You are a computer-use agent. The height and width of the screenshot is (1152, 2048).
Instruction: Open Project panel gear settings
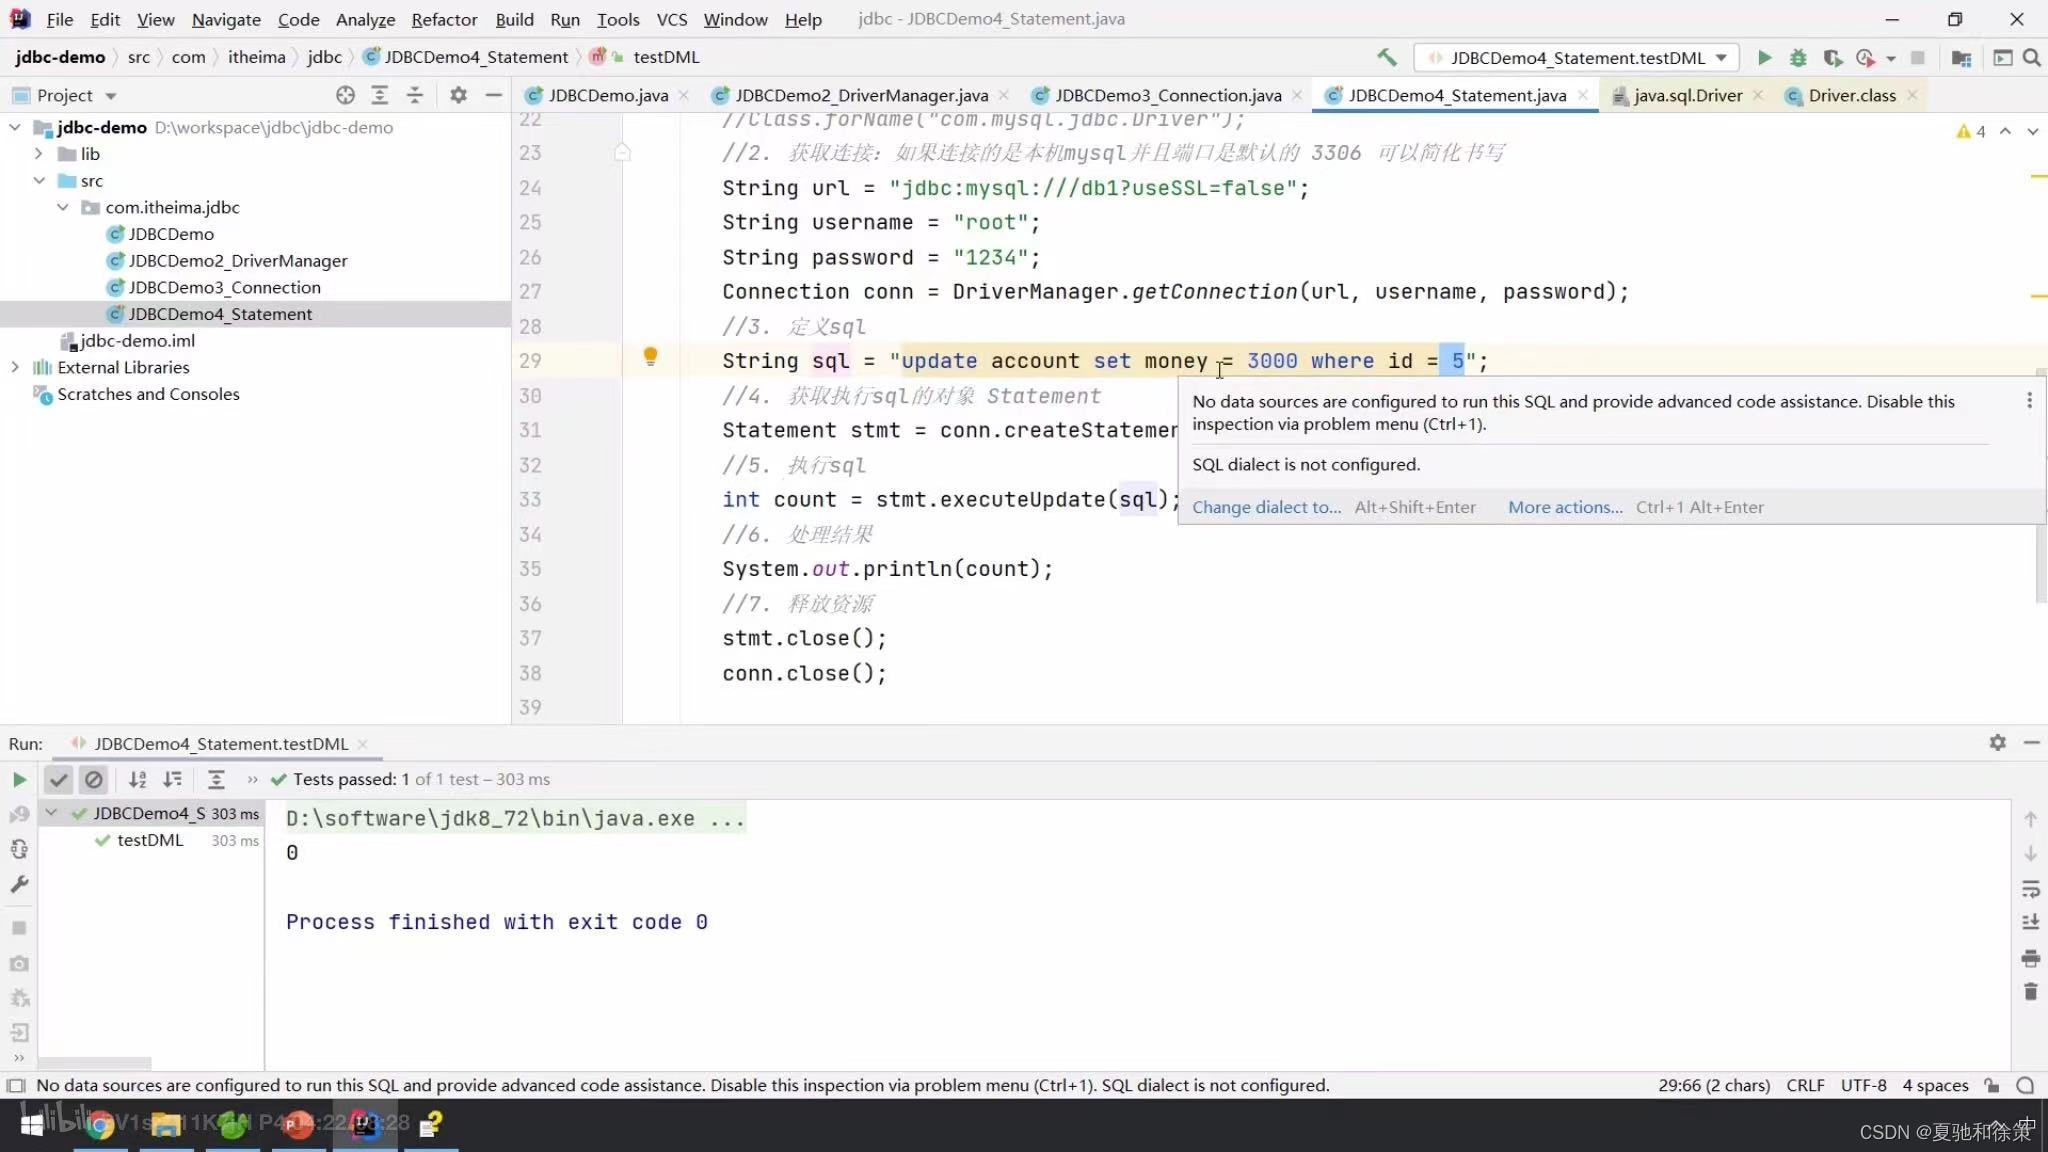tap(458, 95)
